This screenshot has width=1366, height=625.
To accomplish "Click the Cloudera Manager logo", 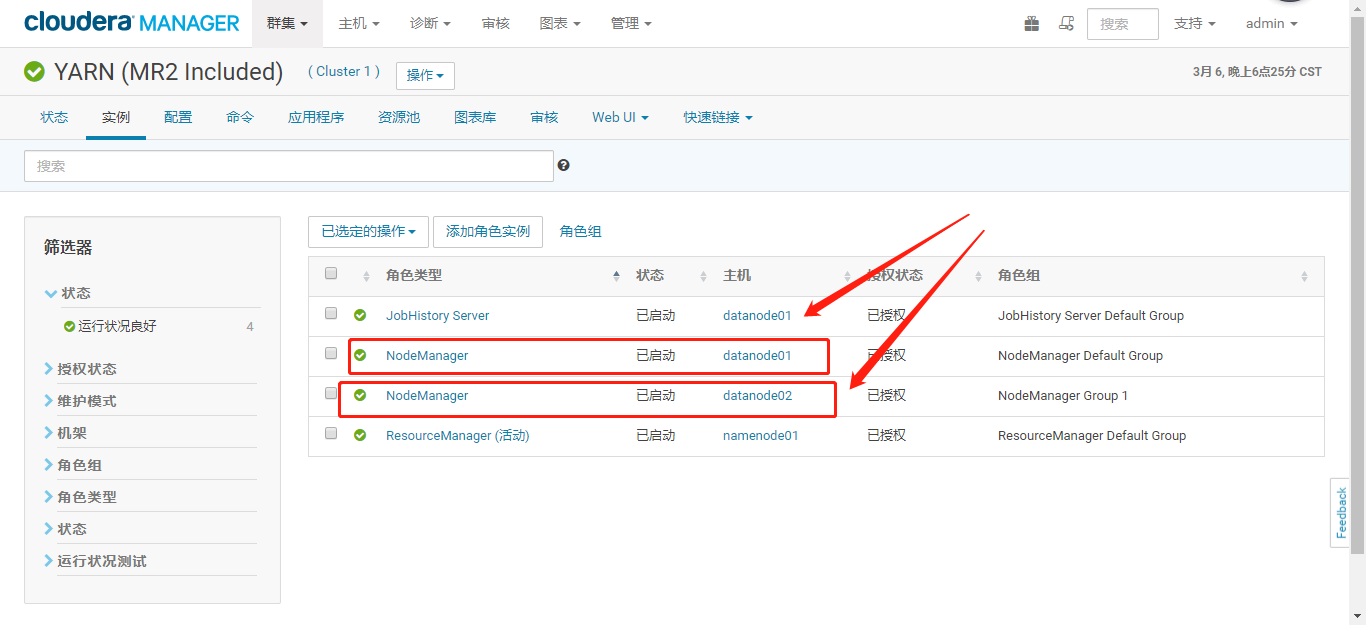I will pos(132,23).
